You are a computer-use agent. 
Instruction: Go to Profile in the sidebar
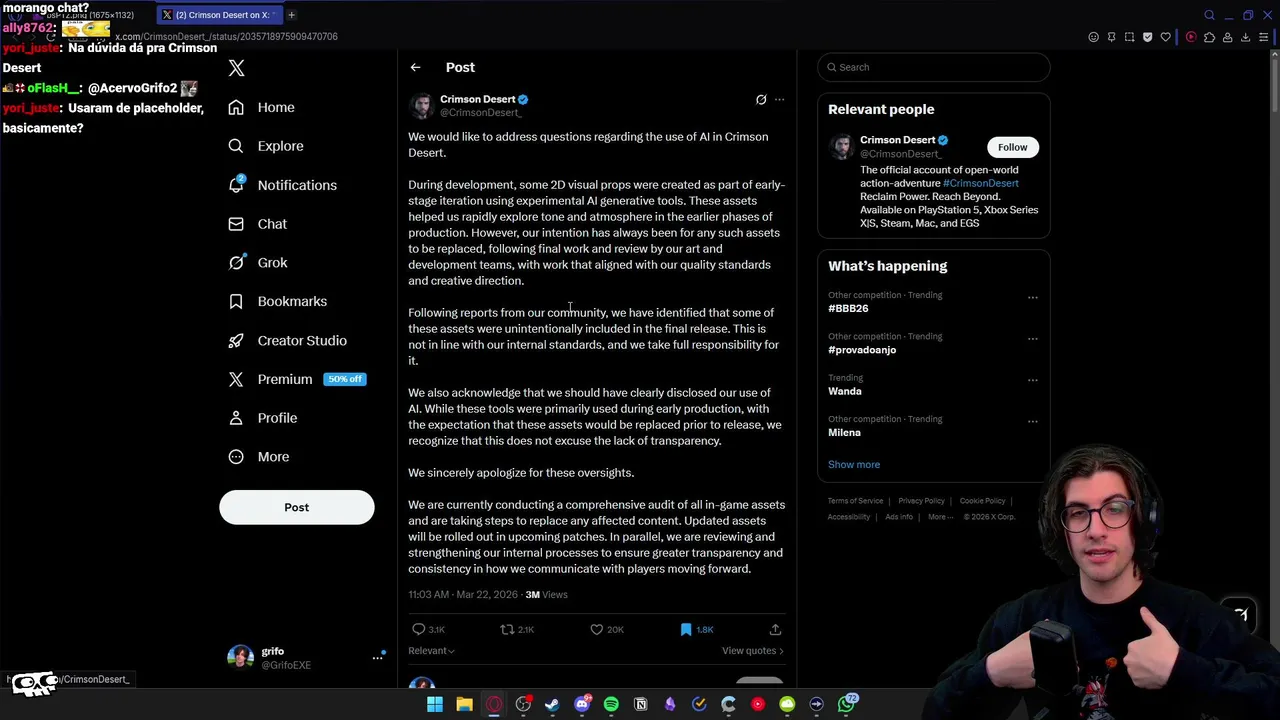pyautogui.click(x=262, y=418)
